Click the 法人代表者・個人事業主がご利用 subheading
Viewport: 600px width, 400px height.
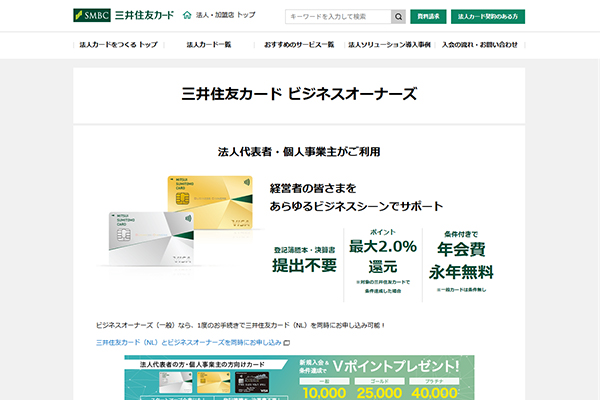pyautogui.click(x=299, y=152)
